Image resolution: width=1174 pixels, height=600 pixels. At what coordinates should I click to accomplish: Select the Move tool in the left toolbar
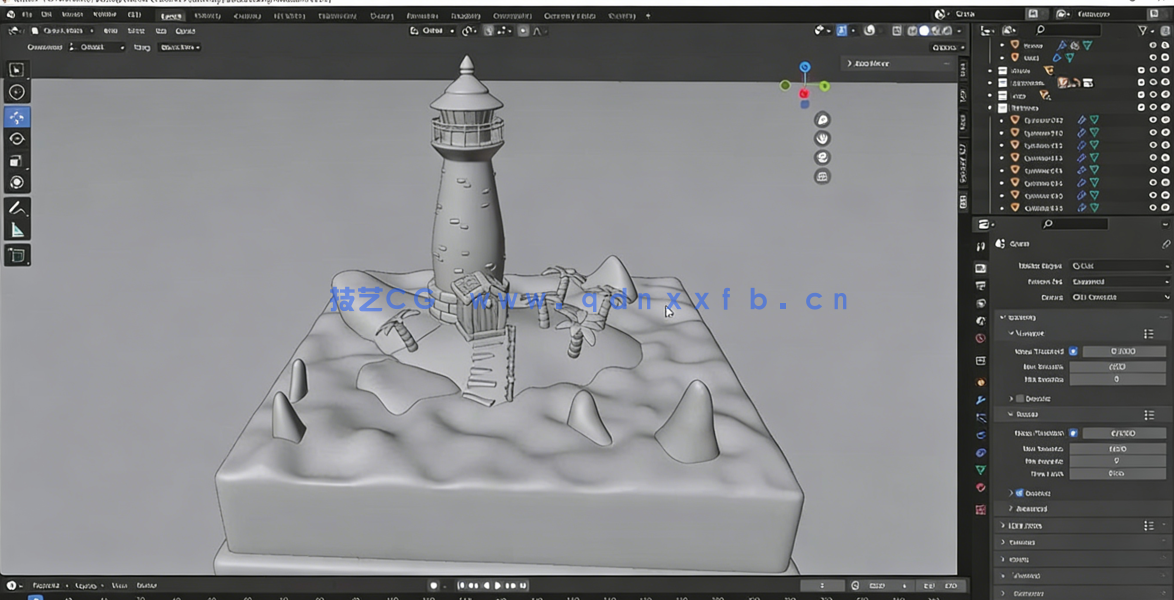(x=16, y=117)
